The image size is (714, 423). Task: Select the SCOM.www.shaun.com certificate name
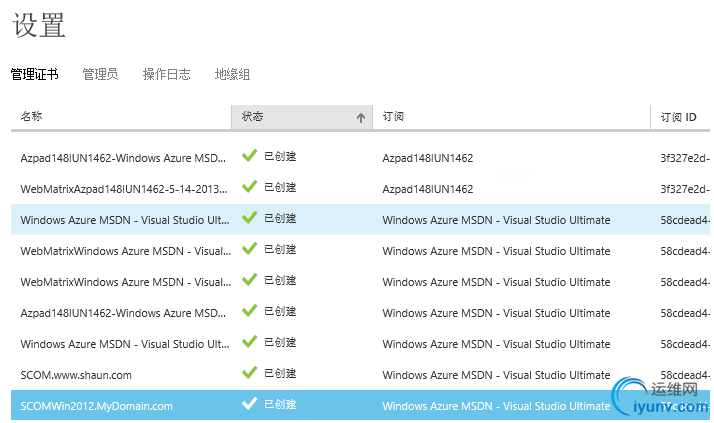(76, 375)
